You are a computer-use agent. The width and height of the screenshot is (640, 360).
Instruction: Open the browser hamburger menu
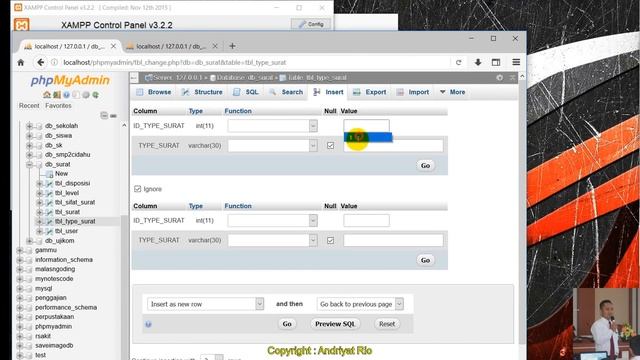(x=516, y=62)
